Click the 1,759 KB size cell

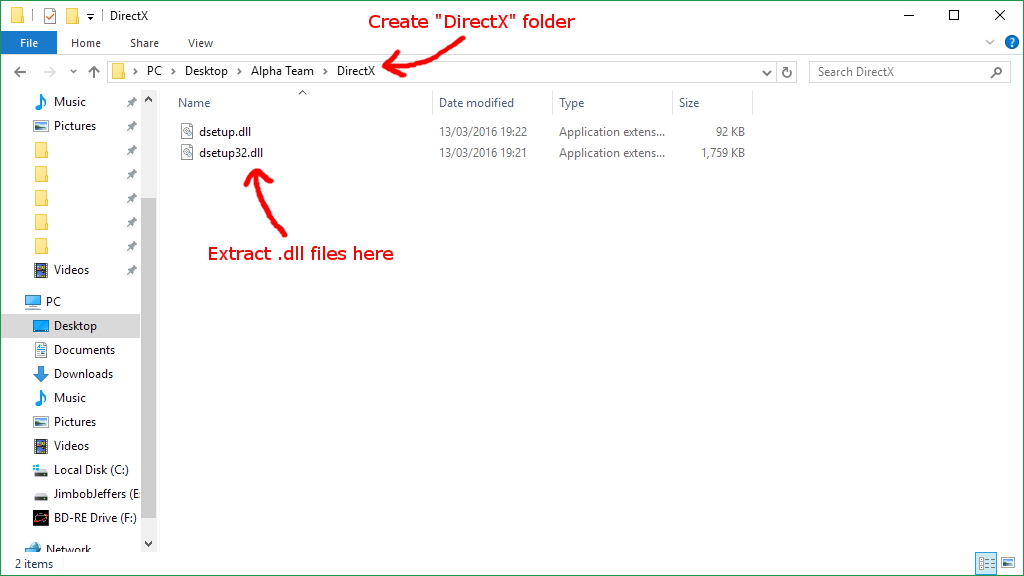pos(722,153)
